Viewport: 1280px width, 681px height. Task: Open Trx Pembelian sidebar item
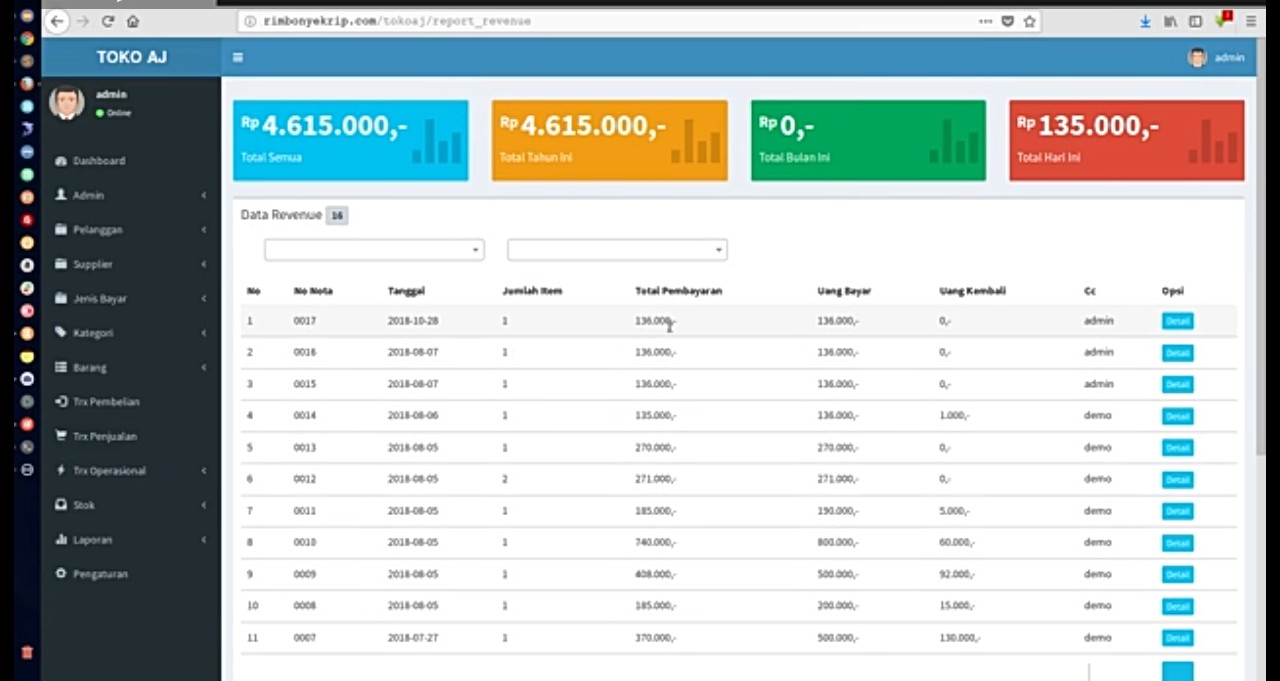(x=105, y=402)
